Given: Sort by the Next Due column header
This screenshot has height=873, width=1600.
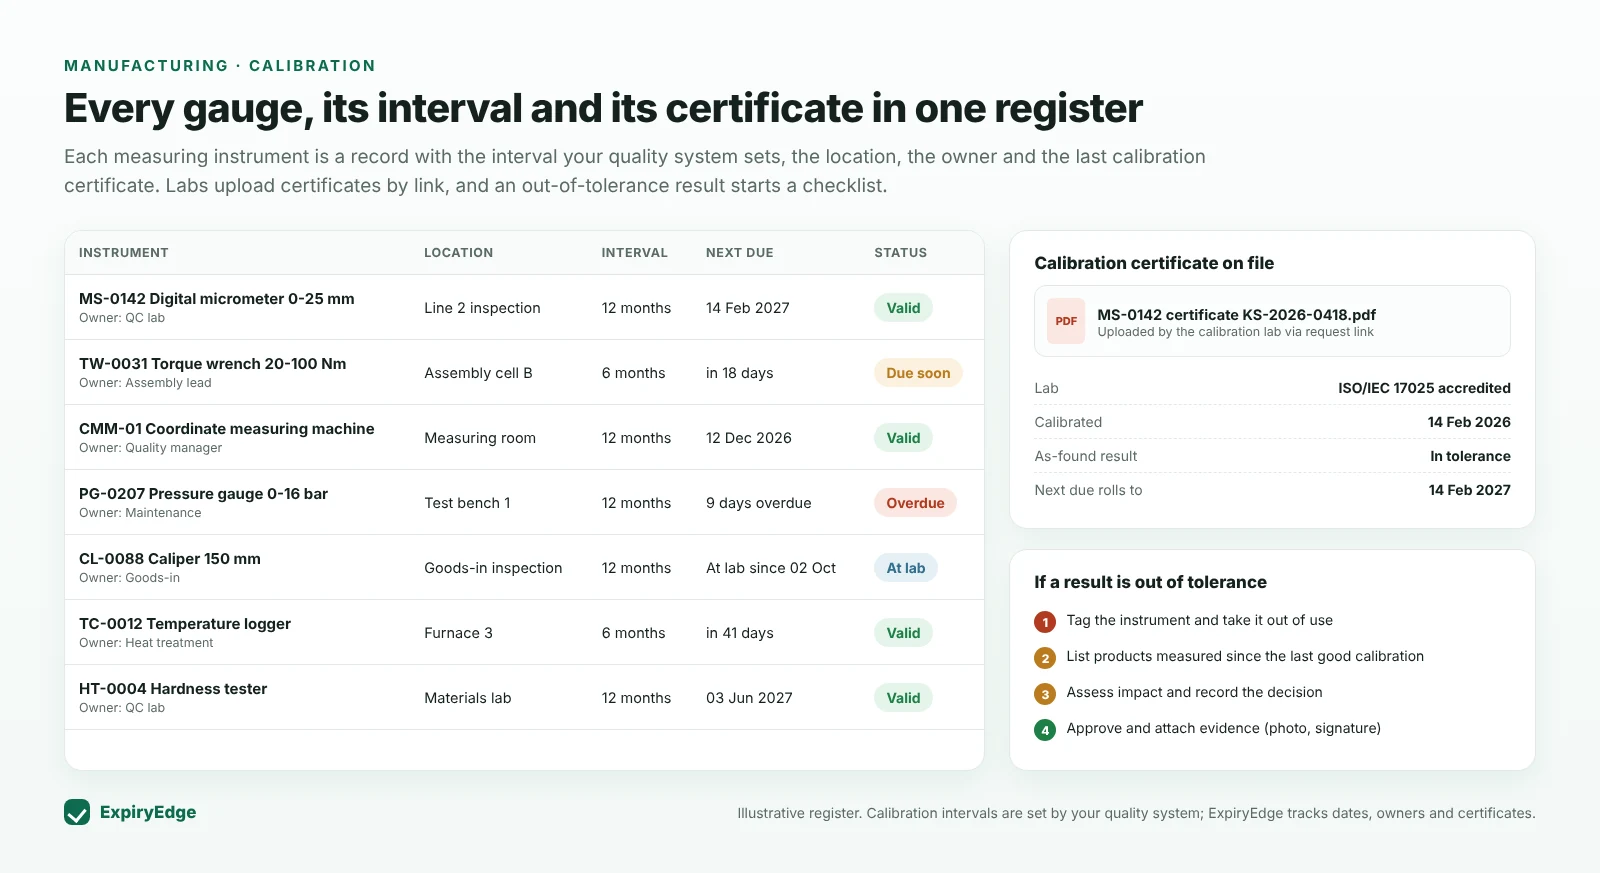Looking at the screenshot, I should coord(740,253).
